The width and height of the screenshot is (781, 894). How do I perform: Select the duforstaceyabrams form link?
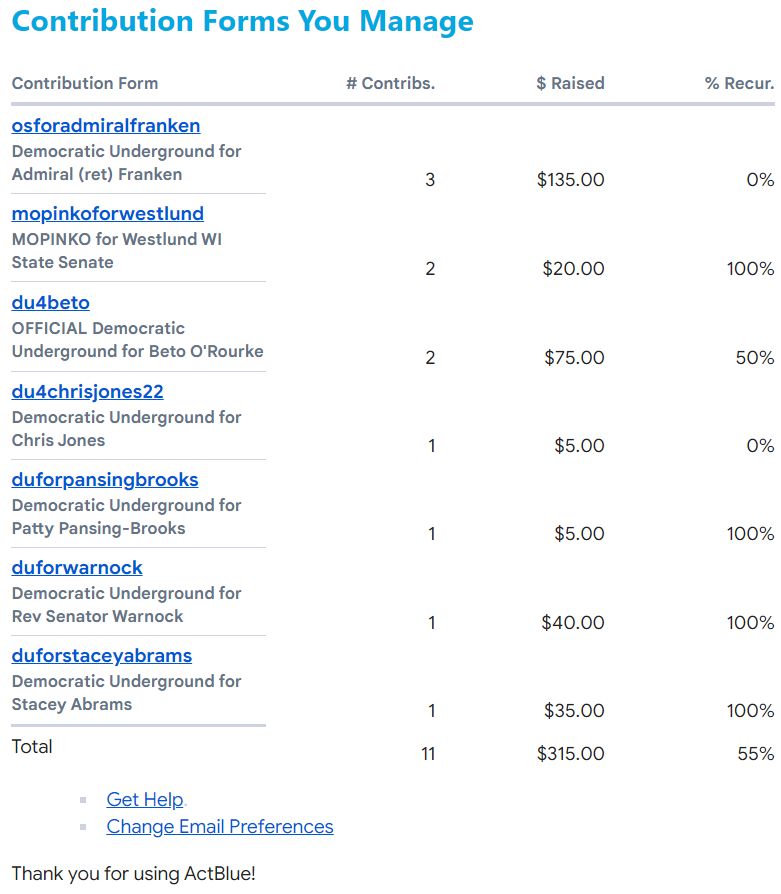[x=102, y=656]
